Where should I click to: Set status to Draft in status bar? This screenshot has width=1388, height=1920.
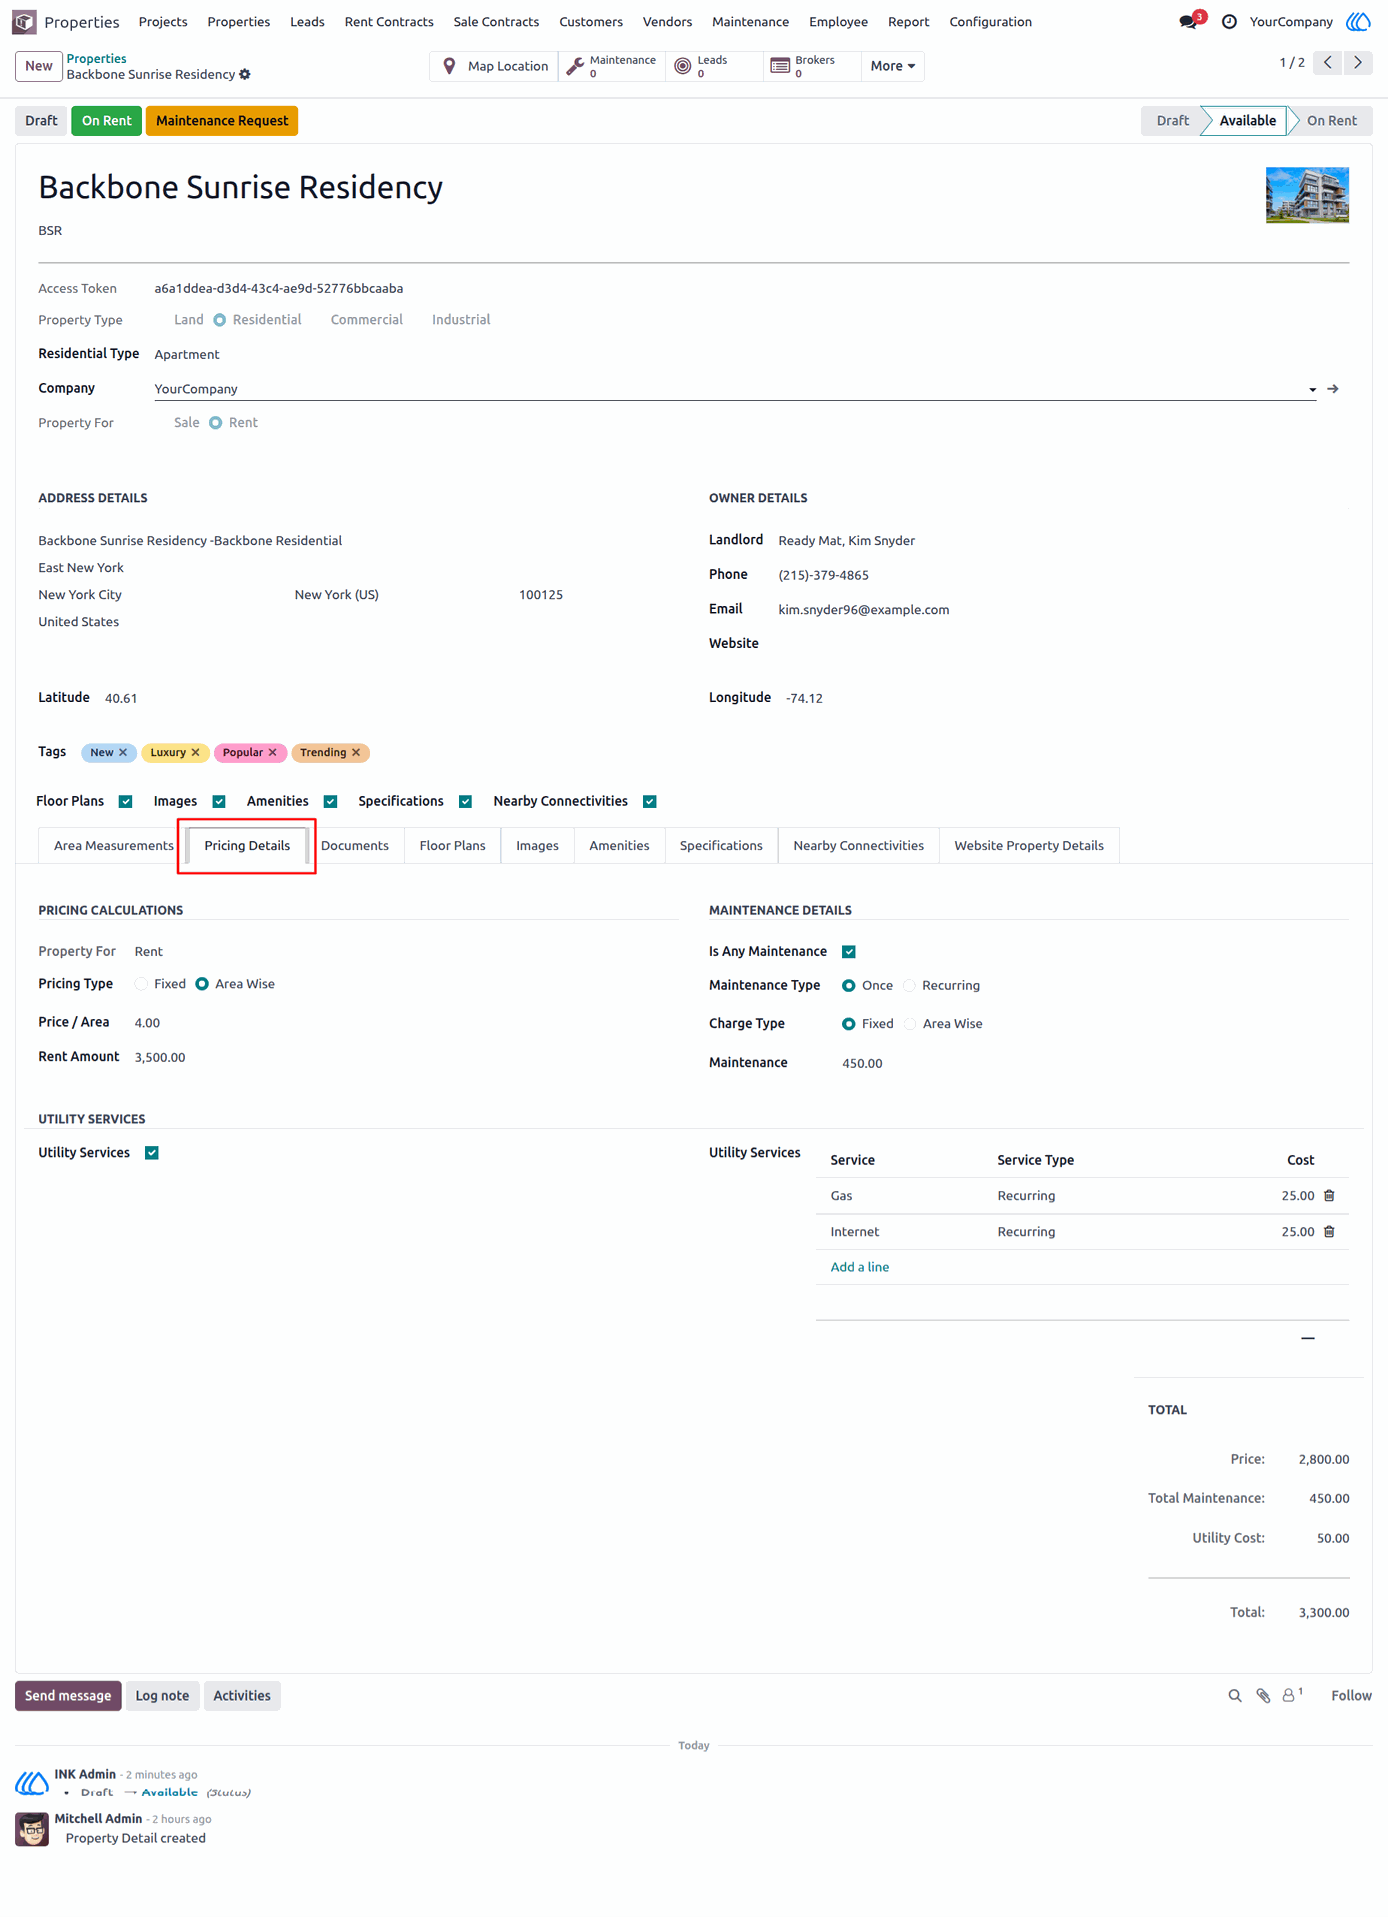pos(1172,121)
